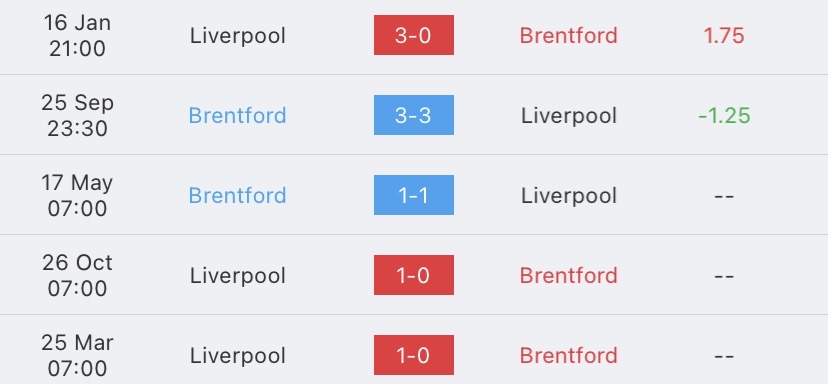The width and height of the screenshot is (828, 384).
Task: Click the 17 May 07:00 date cell
Action: tap(77, 195)
